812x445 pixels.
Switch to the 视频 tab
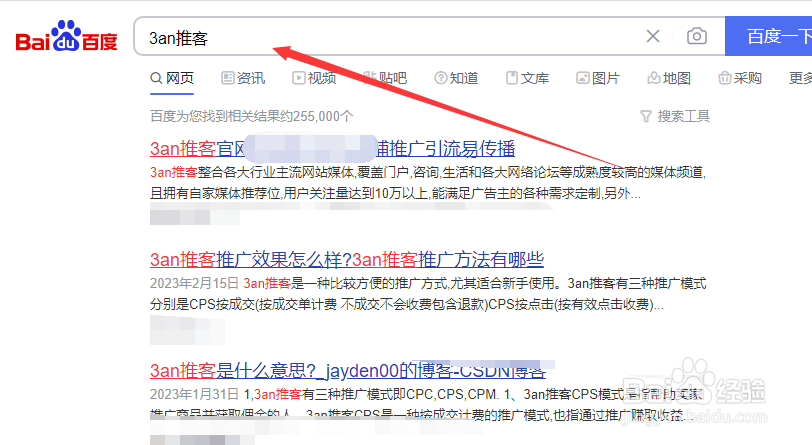pos(314,78)
